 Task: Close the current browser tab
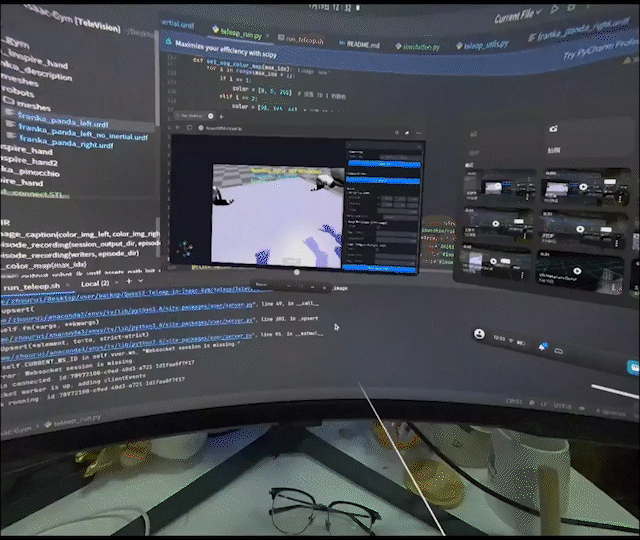(211, 116)
